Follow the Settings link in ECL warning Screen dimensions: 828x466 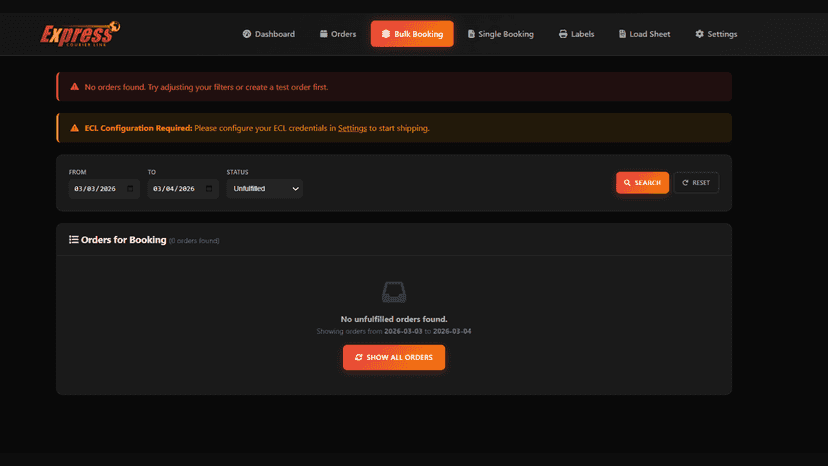352,128
